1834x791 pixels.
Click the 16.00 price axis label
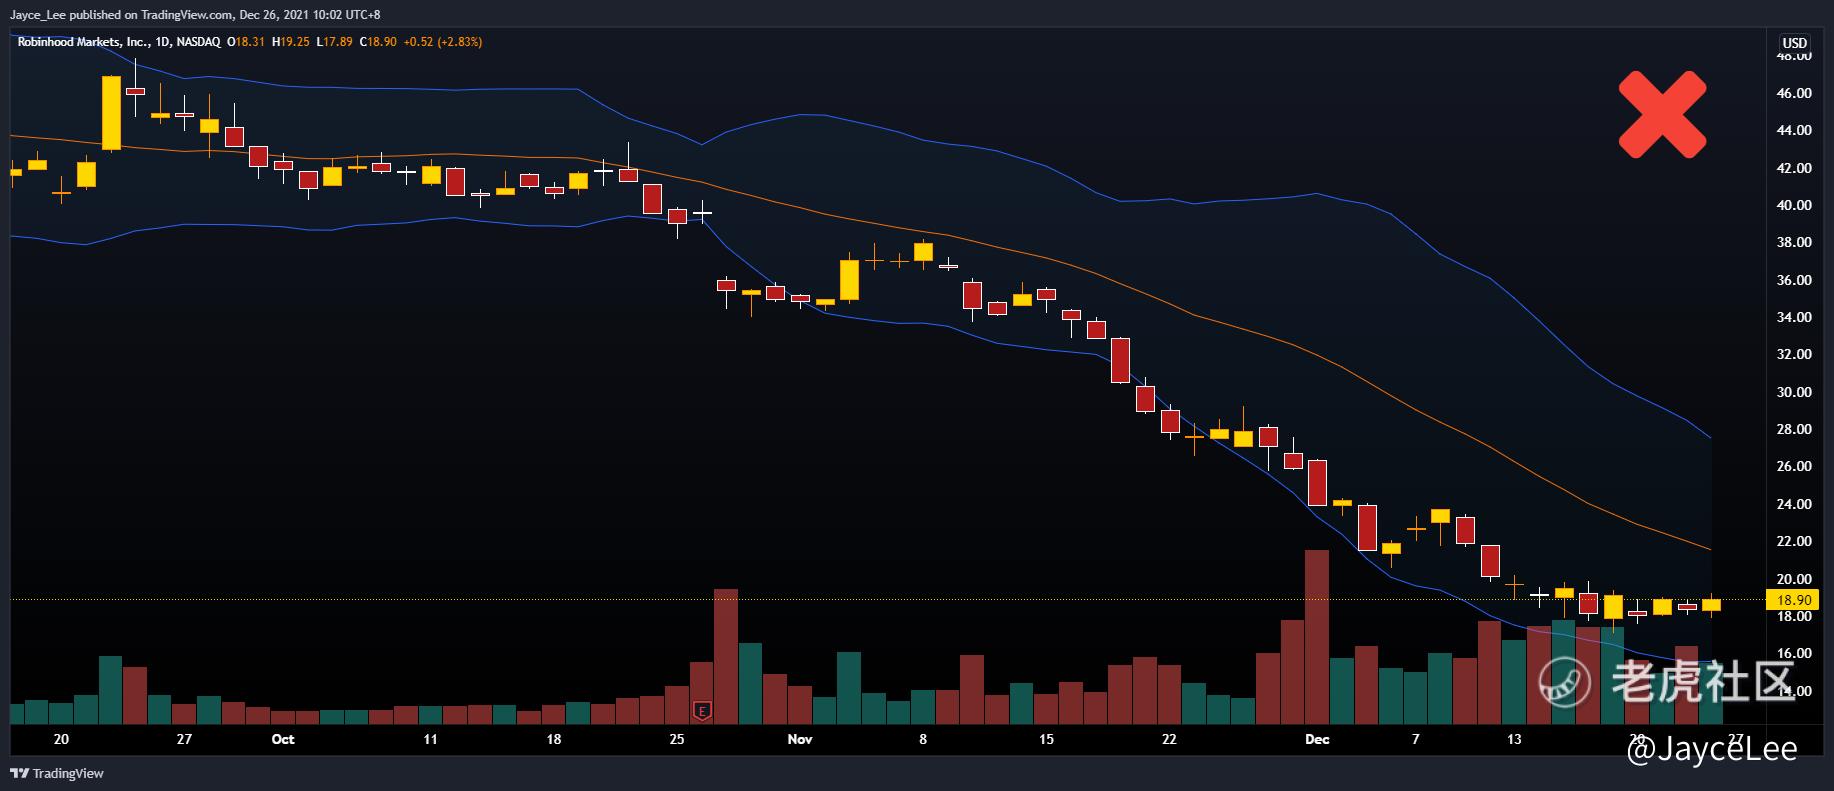[1794, 653]
